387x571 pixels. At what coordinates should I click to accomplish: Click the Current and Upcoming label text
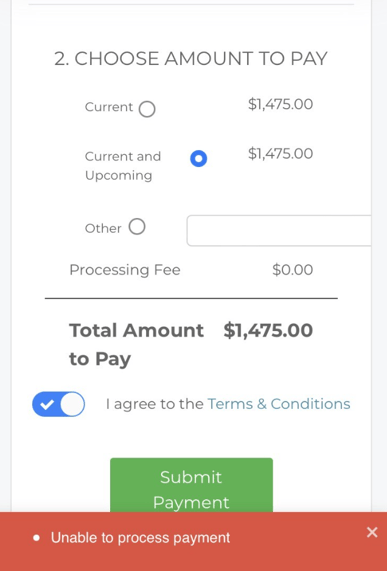point(123,166)
